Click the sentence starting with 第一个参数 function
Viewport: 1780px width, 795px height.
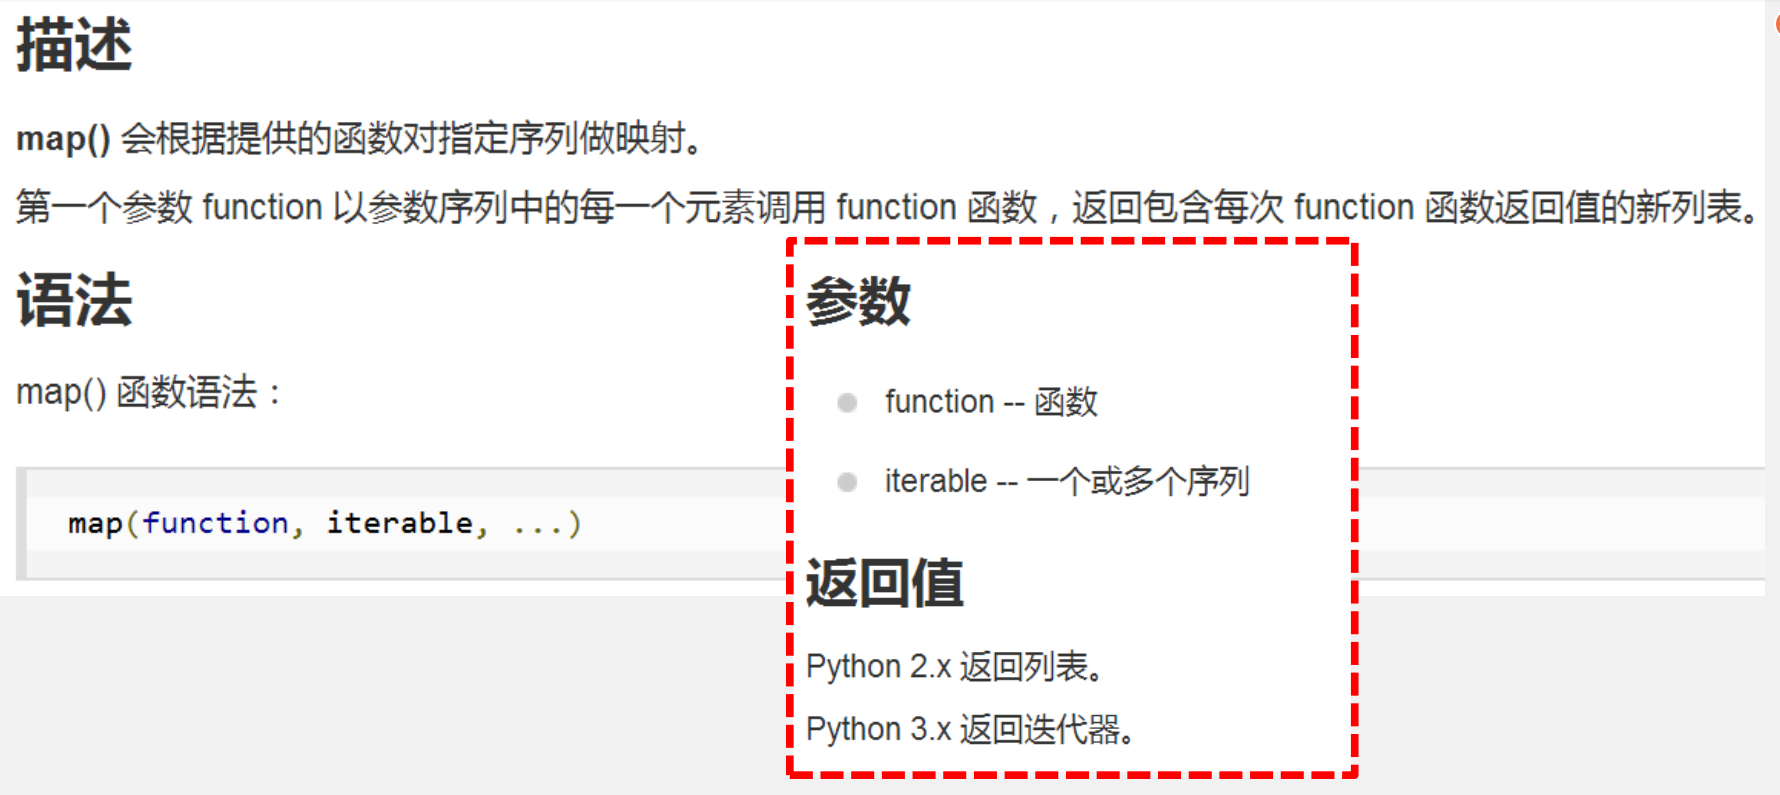(x=888, y=208)
